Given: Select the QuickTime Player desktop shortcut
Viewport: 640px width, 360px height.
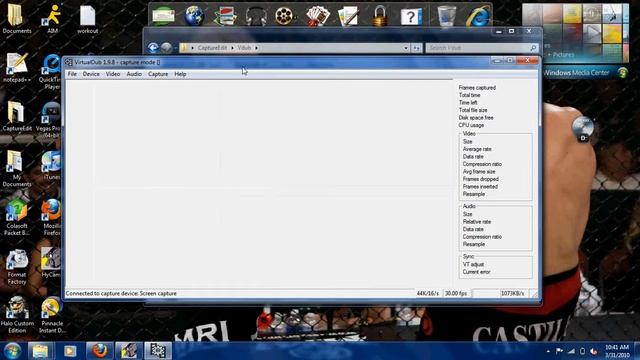Looking at the screenshot, I should pyautogui.click(x=51, y=71).
